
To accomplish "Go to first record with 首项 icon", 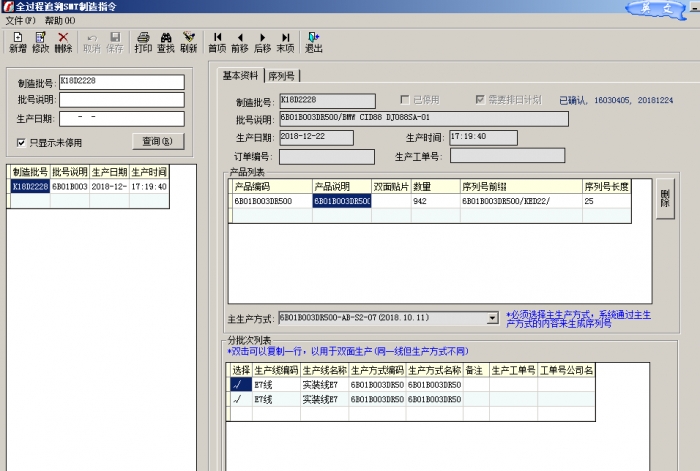I will pos(217,42).
